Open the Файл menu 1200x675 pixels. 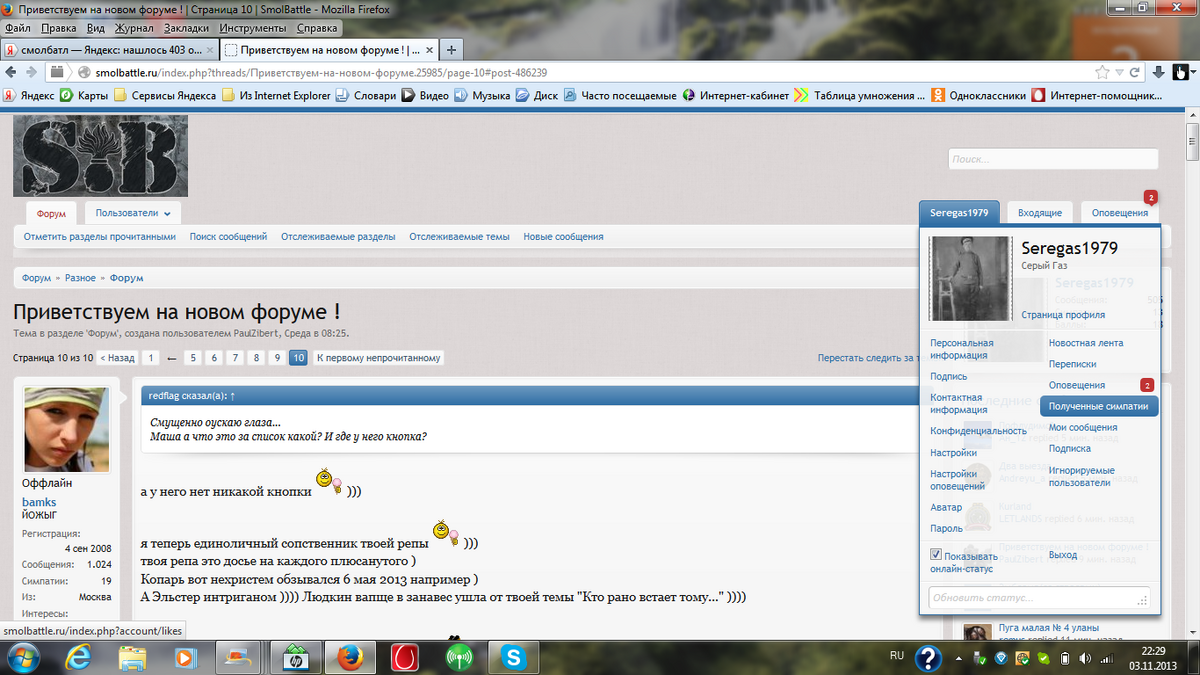pos(17,28)
